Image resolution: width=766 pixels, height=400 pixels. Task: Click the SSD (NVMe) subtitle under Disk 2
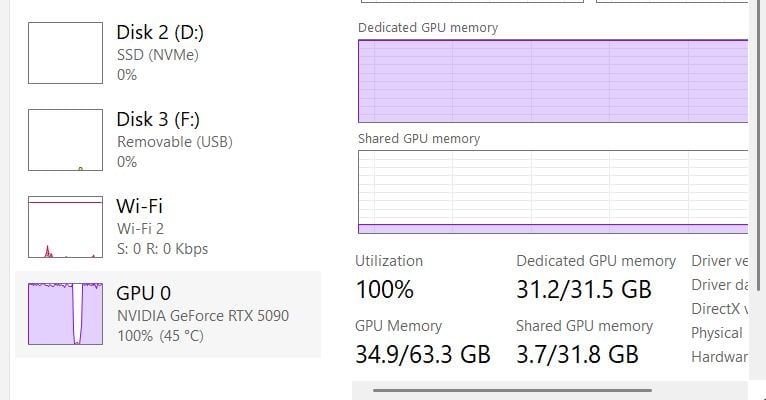(x=158, y=55)
